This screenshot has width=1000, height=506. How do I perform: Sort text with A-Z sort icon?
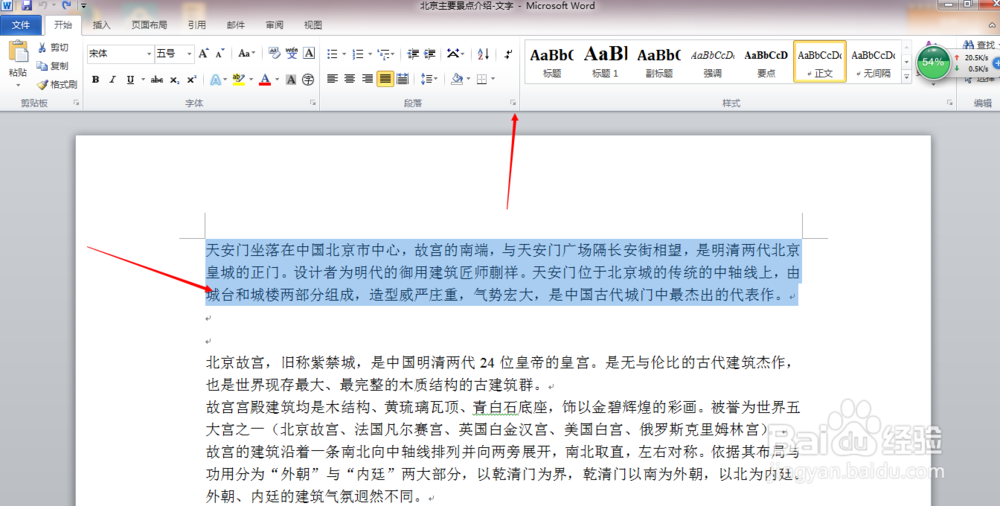click(x=483, y=54)
